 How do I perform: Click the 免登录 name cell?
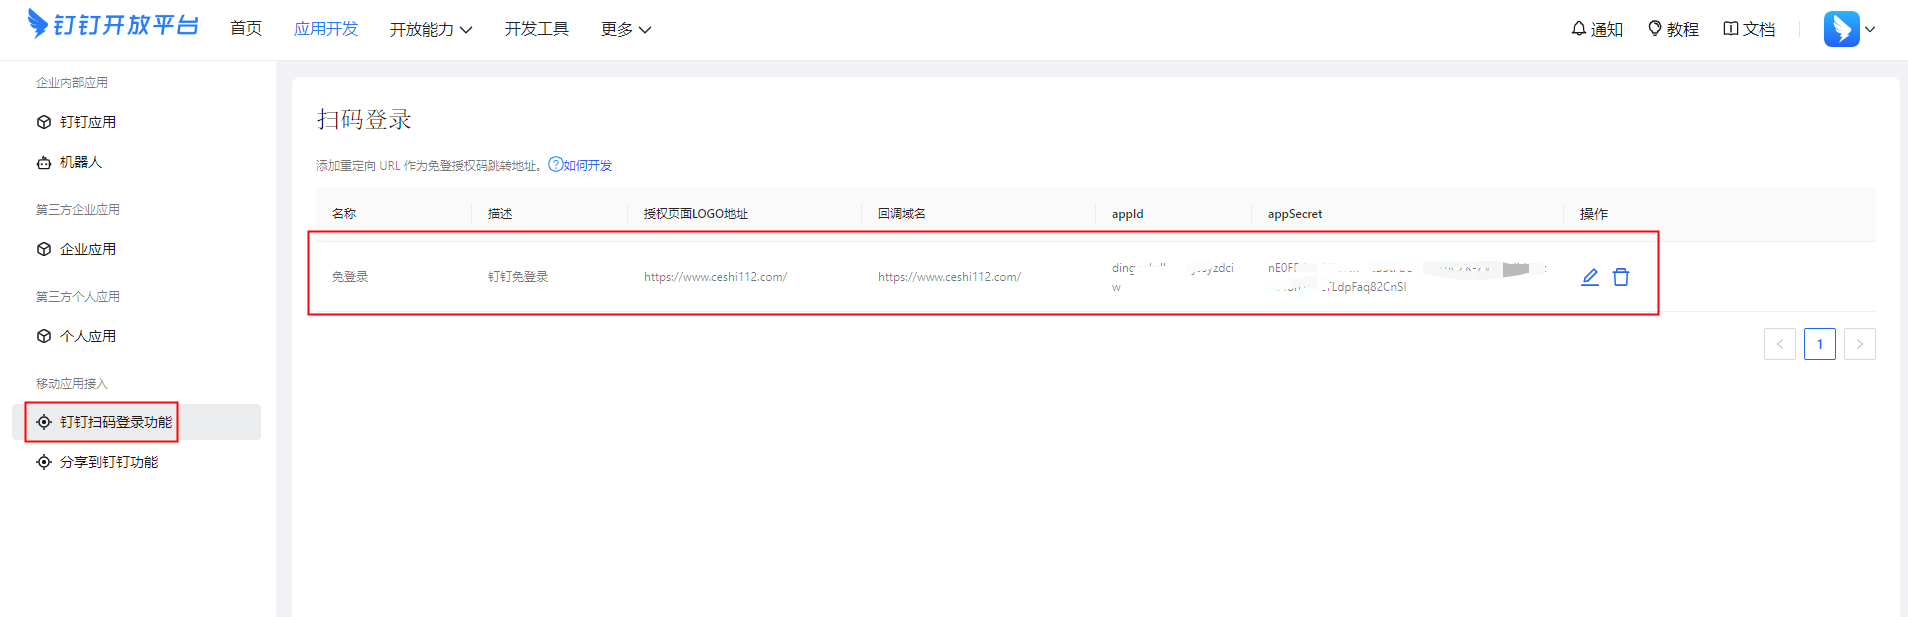click(x=350, y=277)
